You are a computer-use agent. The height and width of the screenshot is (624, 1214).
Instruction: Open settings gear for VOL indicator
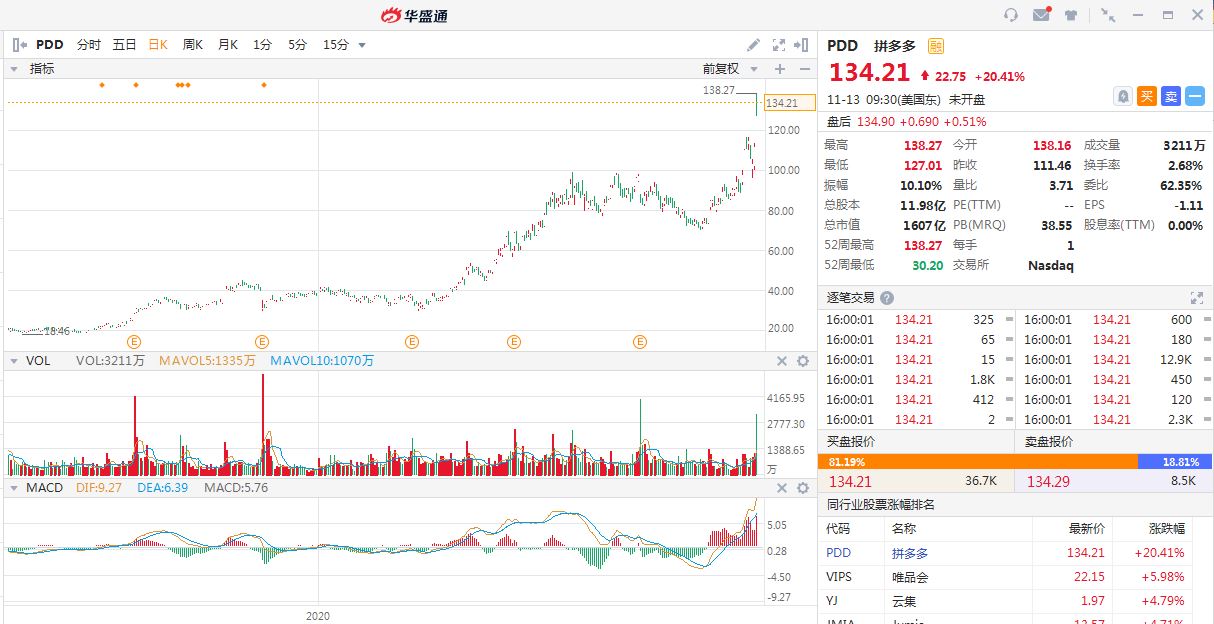(x=802, y=361)
